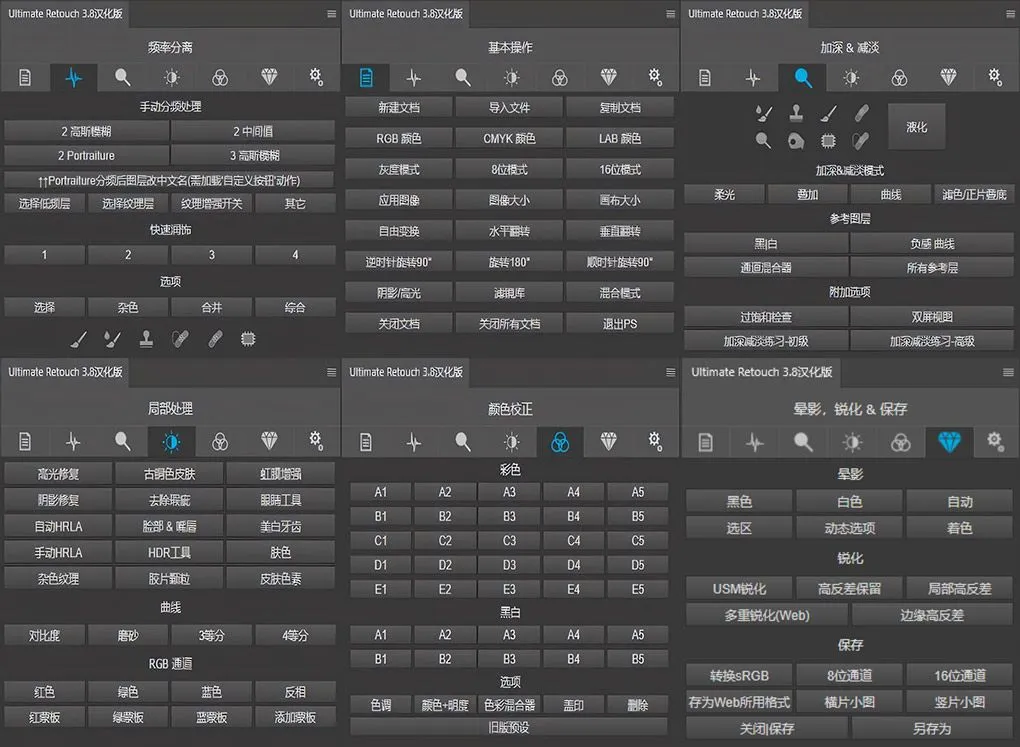The height and width of the screenshot is (747, 1020).
Task: Expand the hamburger menu of 加深 & 减淡 panel
Action: click(x=1007, y=14)
